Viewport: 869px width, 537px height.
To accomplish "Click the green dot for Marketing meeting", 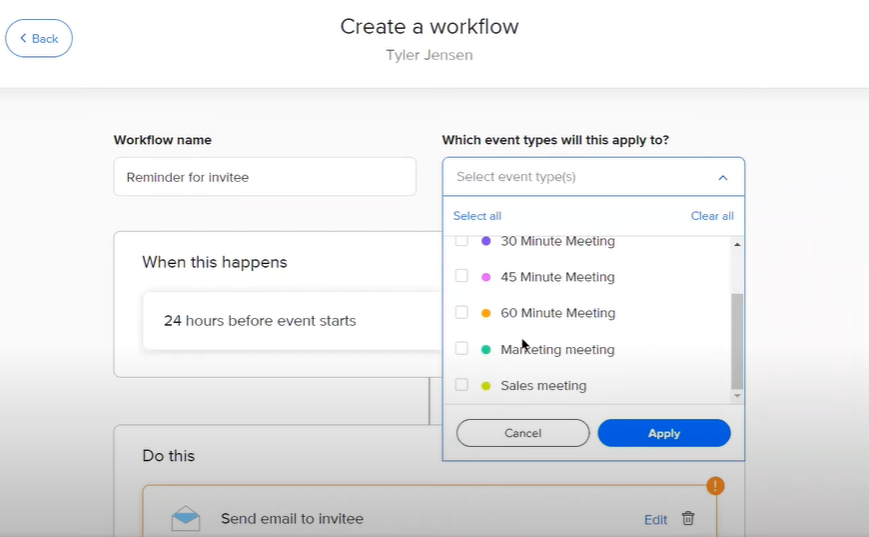I will [x=486, y=350].
